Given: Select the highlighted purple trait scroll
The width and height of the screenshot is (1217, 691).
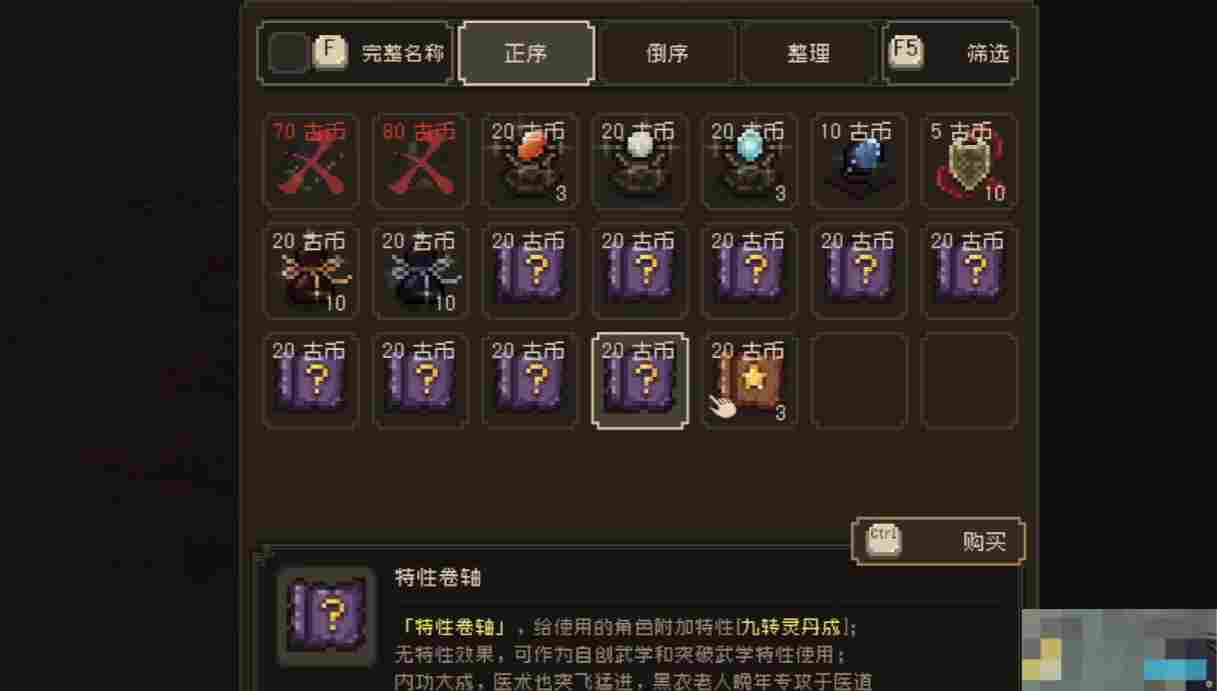Looking at the screenshot, I should 640,381.
